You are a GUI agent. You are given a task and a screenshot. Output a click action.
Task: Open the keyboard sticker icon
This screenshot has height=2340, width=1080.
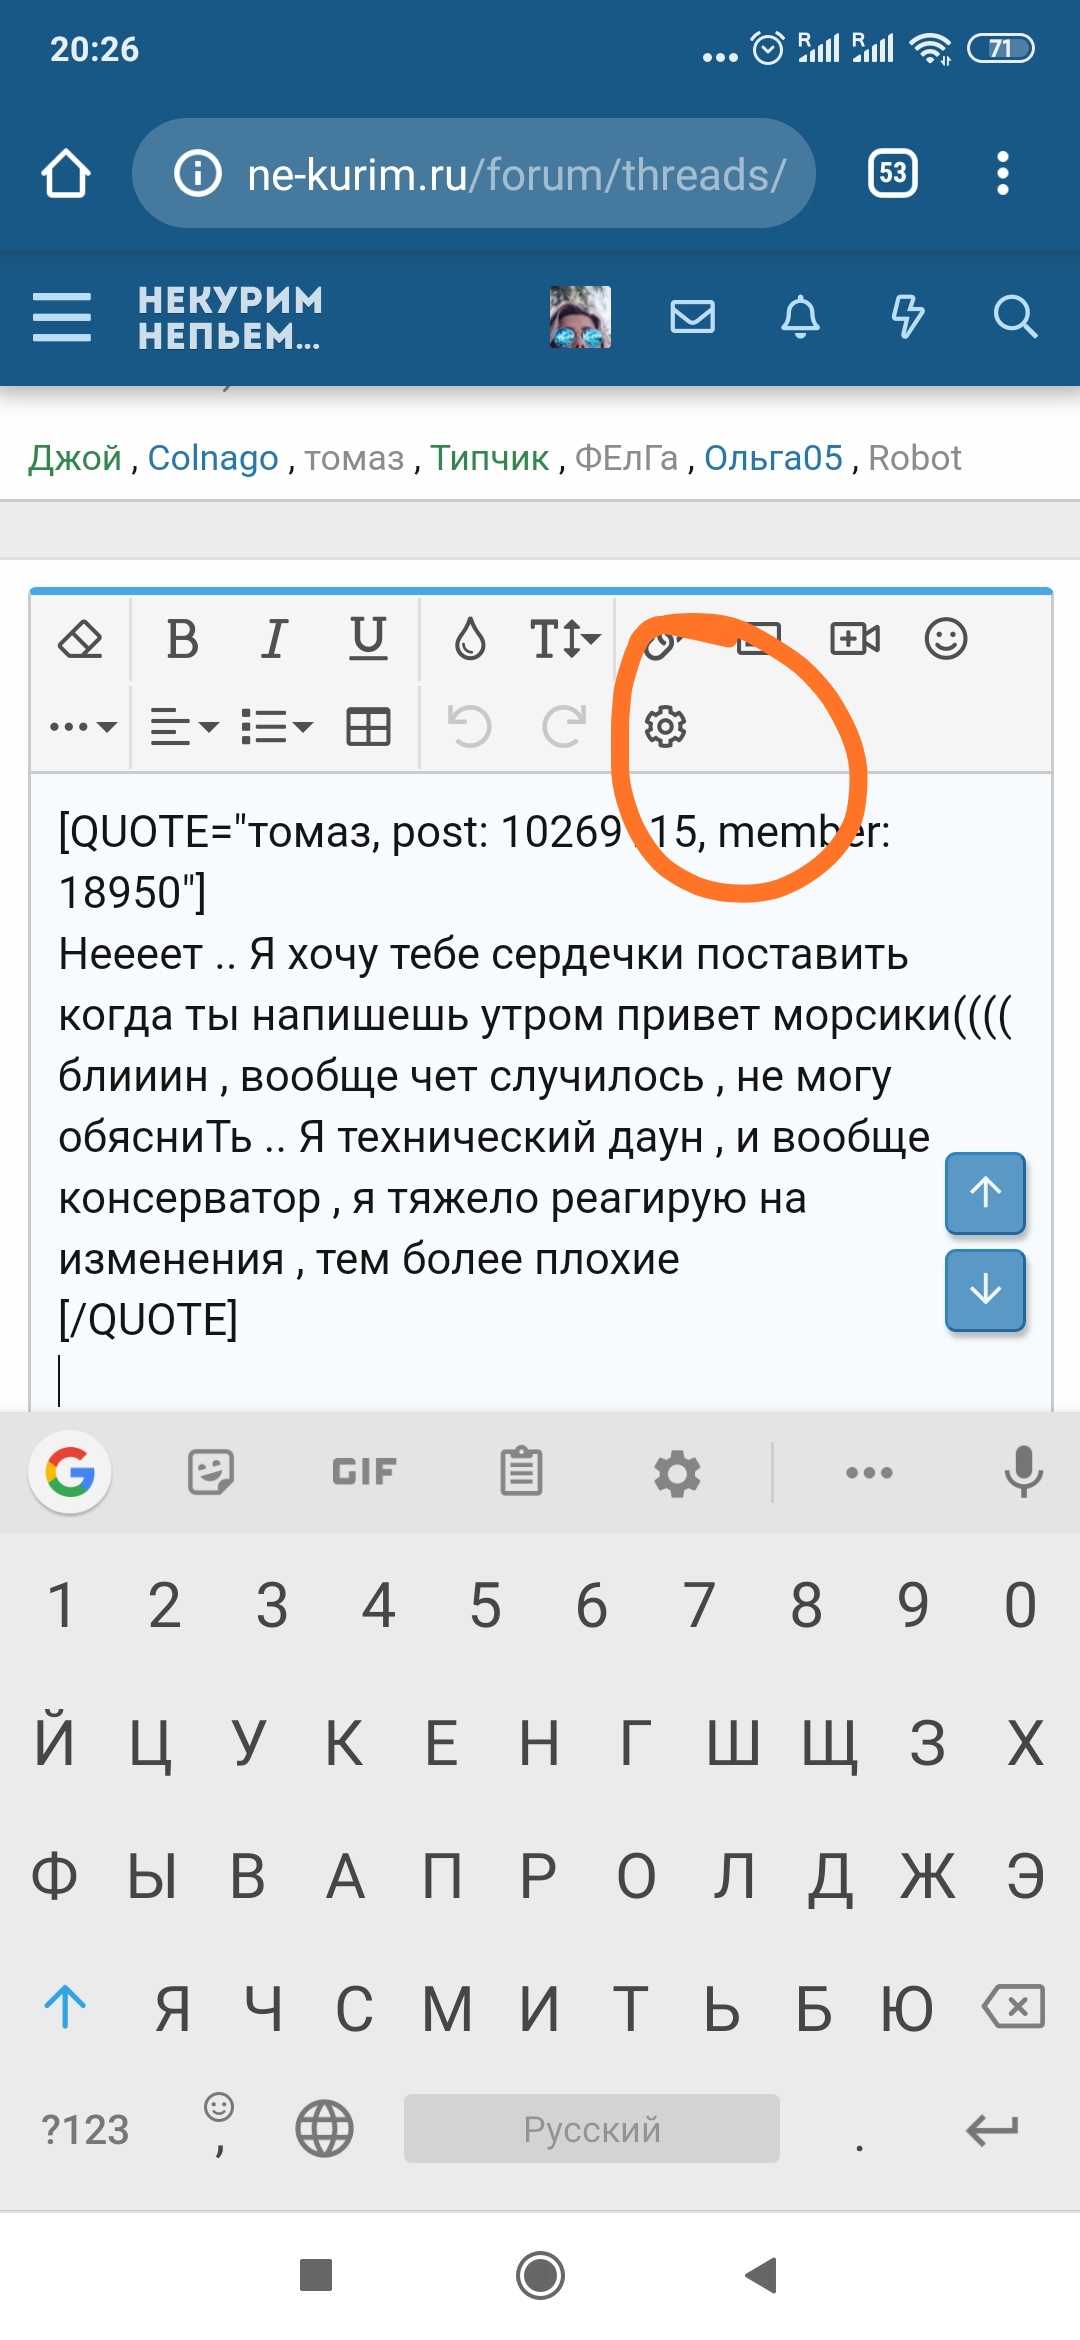click(211, 1472)
